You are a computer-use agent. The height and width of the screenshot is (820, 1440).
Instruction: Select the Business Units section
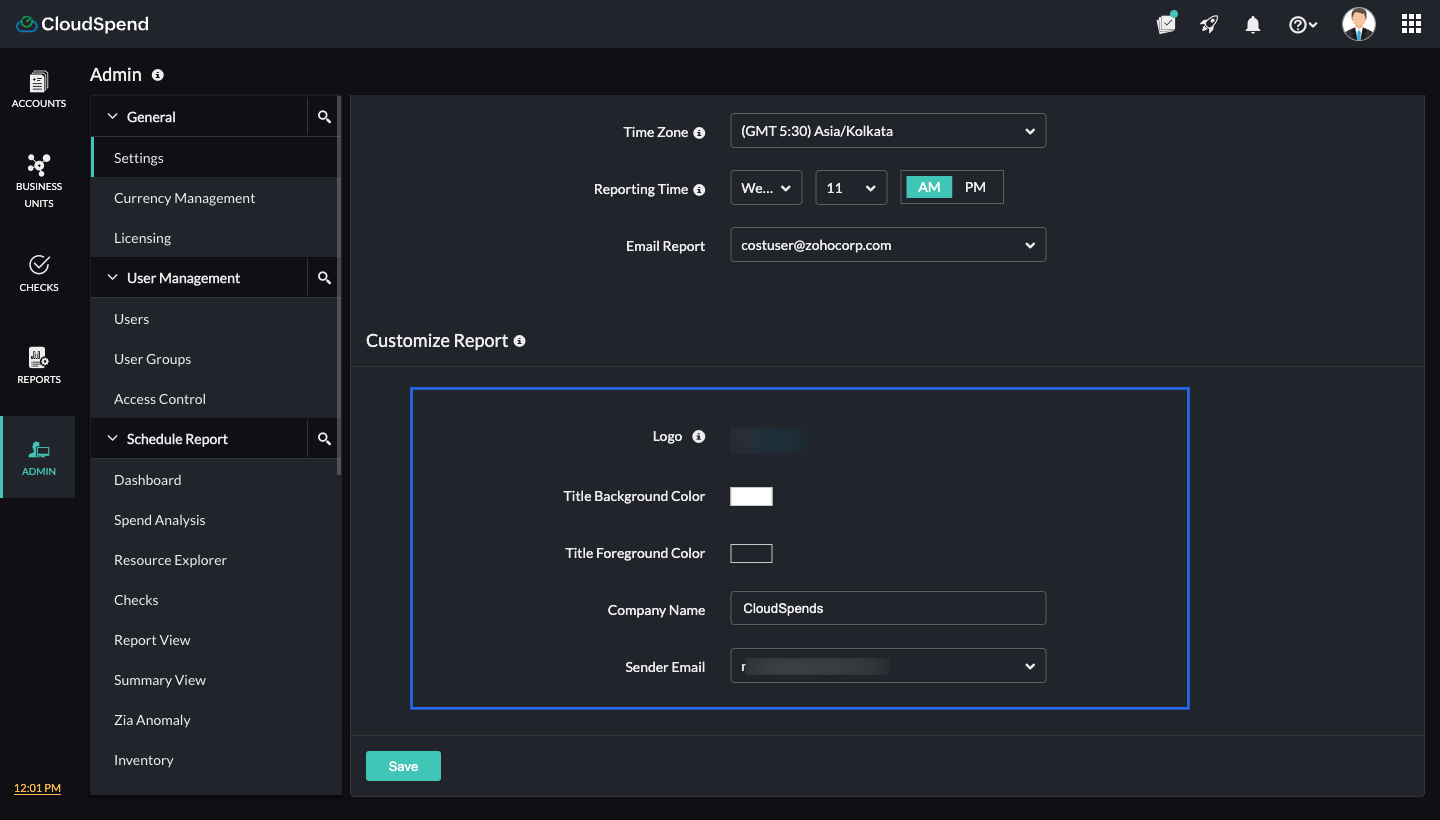coord(38,180)
